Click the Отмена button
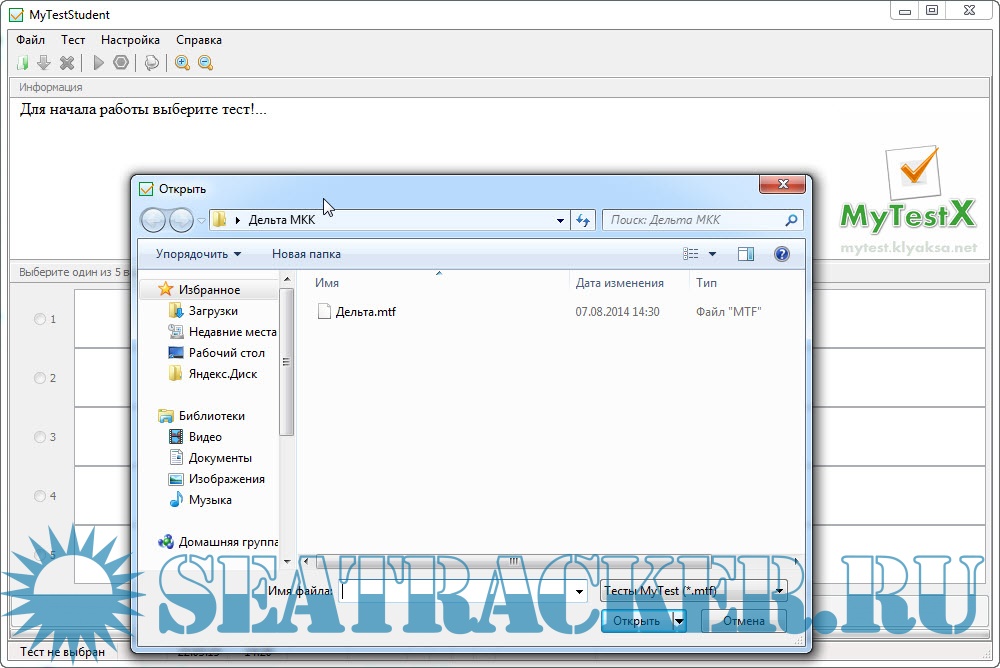The image size is (1000, 668). tap(743, 621)
